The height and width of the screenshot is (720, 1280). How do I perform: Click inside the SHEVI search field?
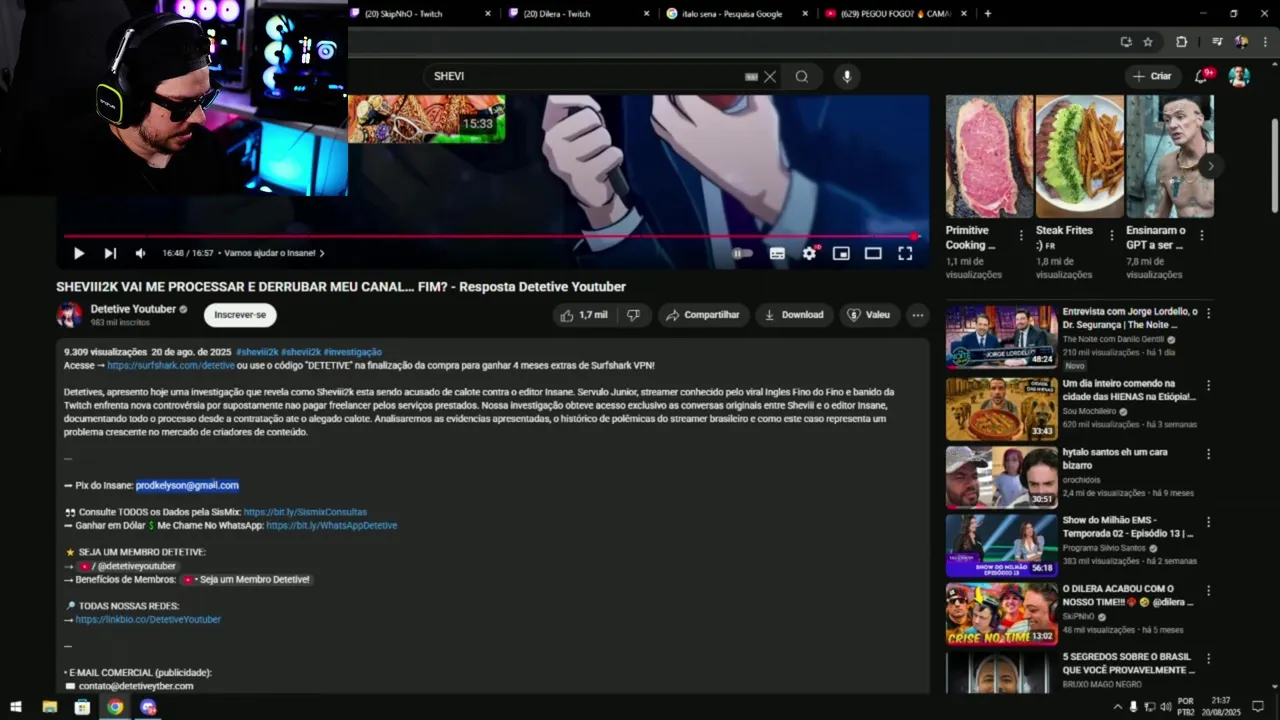click(x=585, y=77)
